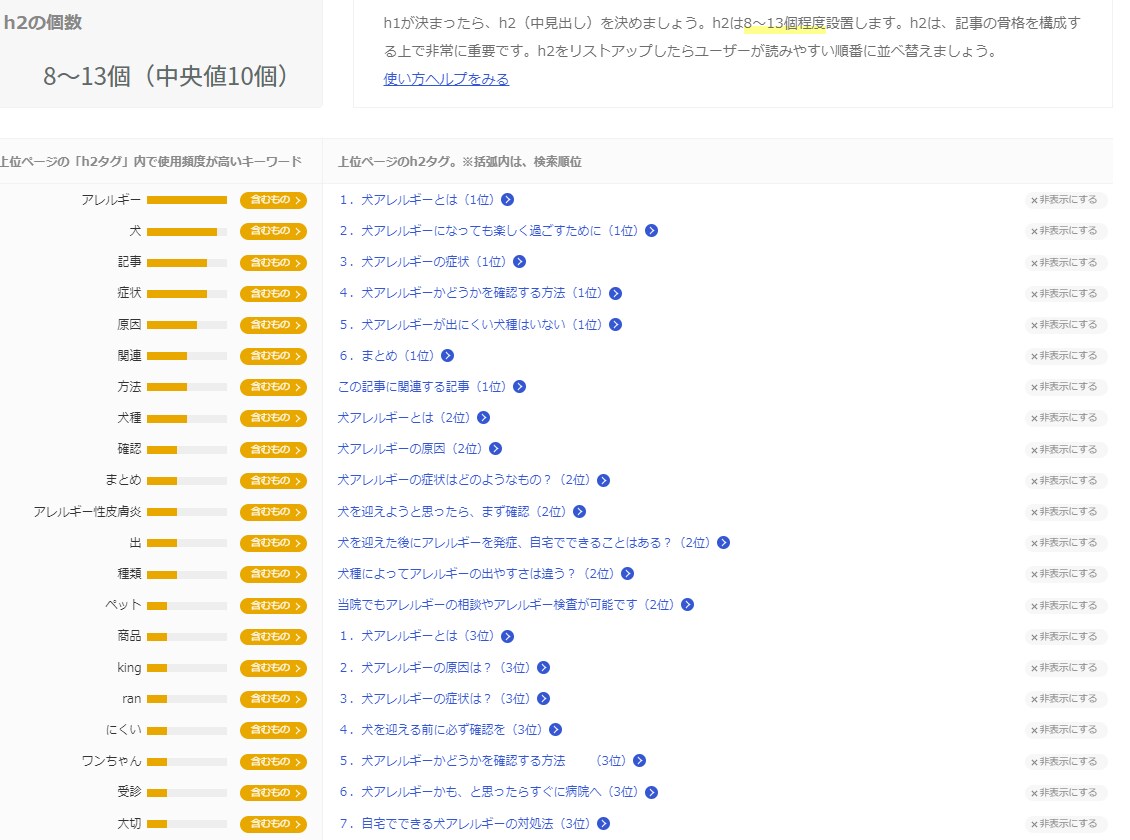Click arrow icon beside 犬アレルギーとは（2位）
Viewport: 1130px width, 840px height.
coord(484,418)
